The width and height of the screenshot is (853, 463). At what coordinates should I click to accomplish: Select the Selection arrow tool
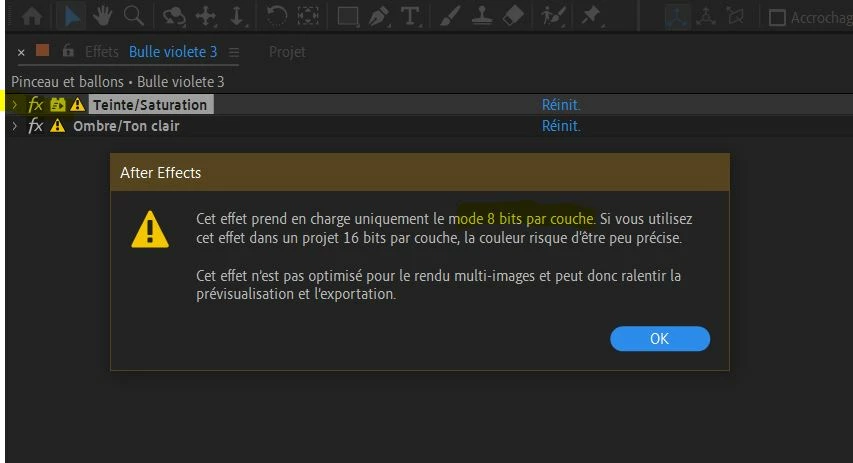(71, 16)
